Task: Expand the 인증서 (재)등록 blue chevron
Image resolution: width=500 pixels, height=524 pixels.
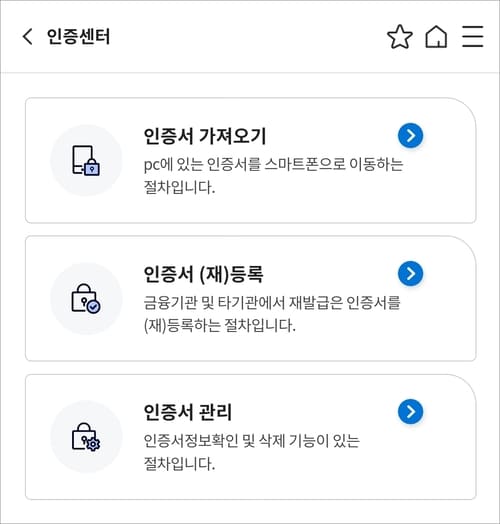Action: click(x=410, y=274)
